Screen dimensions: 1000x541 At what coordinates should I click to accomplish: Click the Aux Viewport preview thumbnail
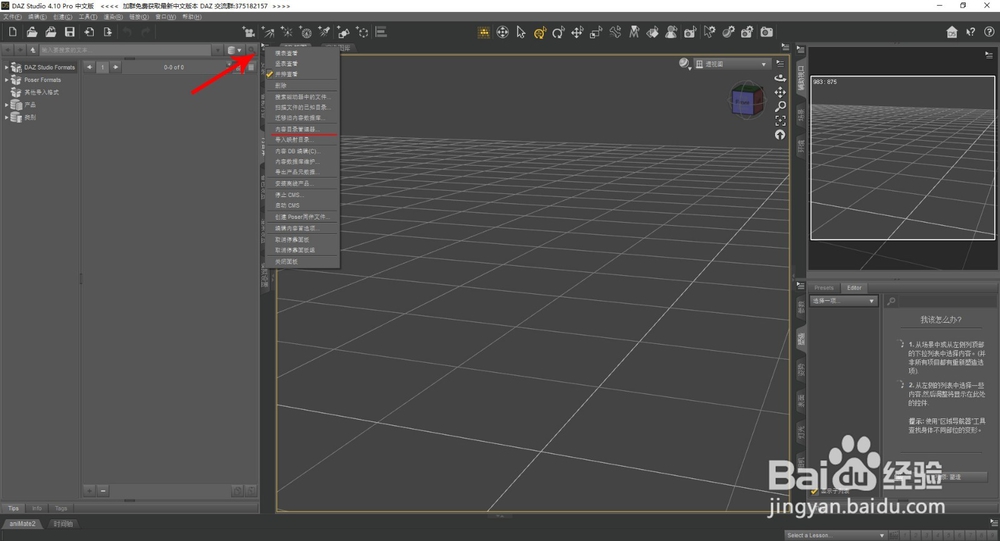pos(902,158)
